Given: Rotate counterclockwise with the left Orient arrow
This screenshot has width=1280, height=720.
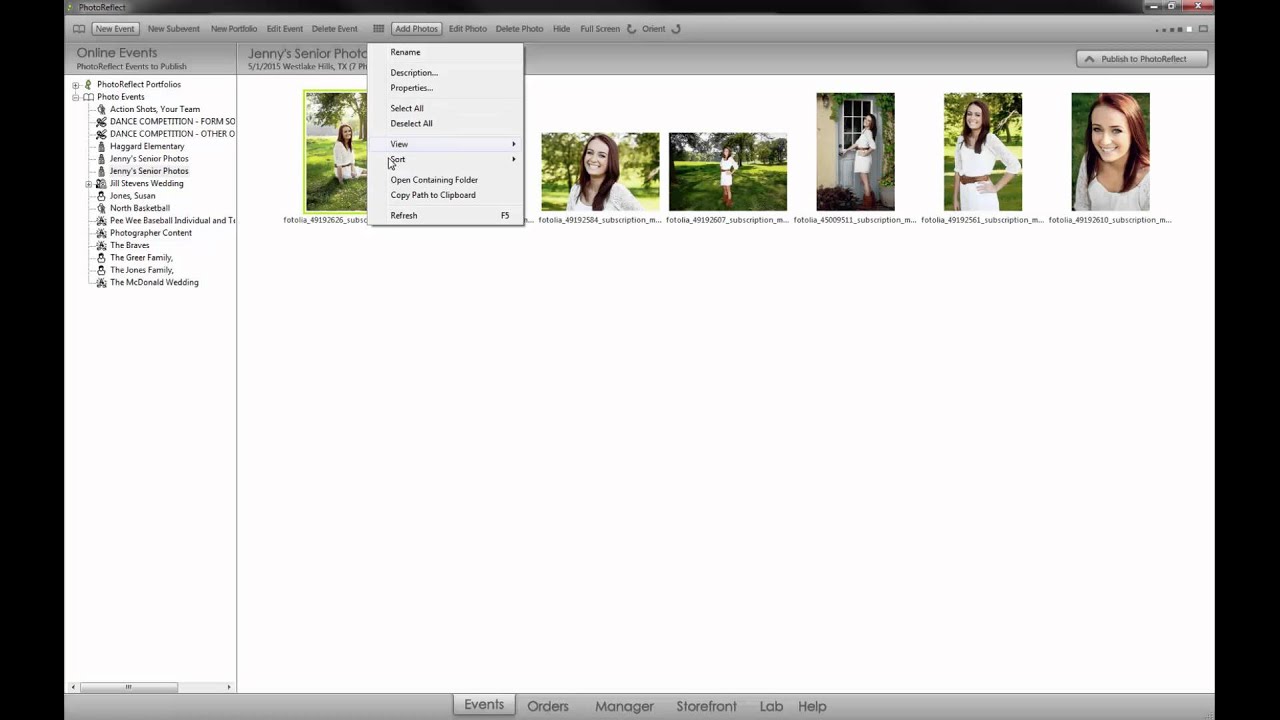Looking at the screenshot, I should click(x=631, y=29).
